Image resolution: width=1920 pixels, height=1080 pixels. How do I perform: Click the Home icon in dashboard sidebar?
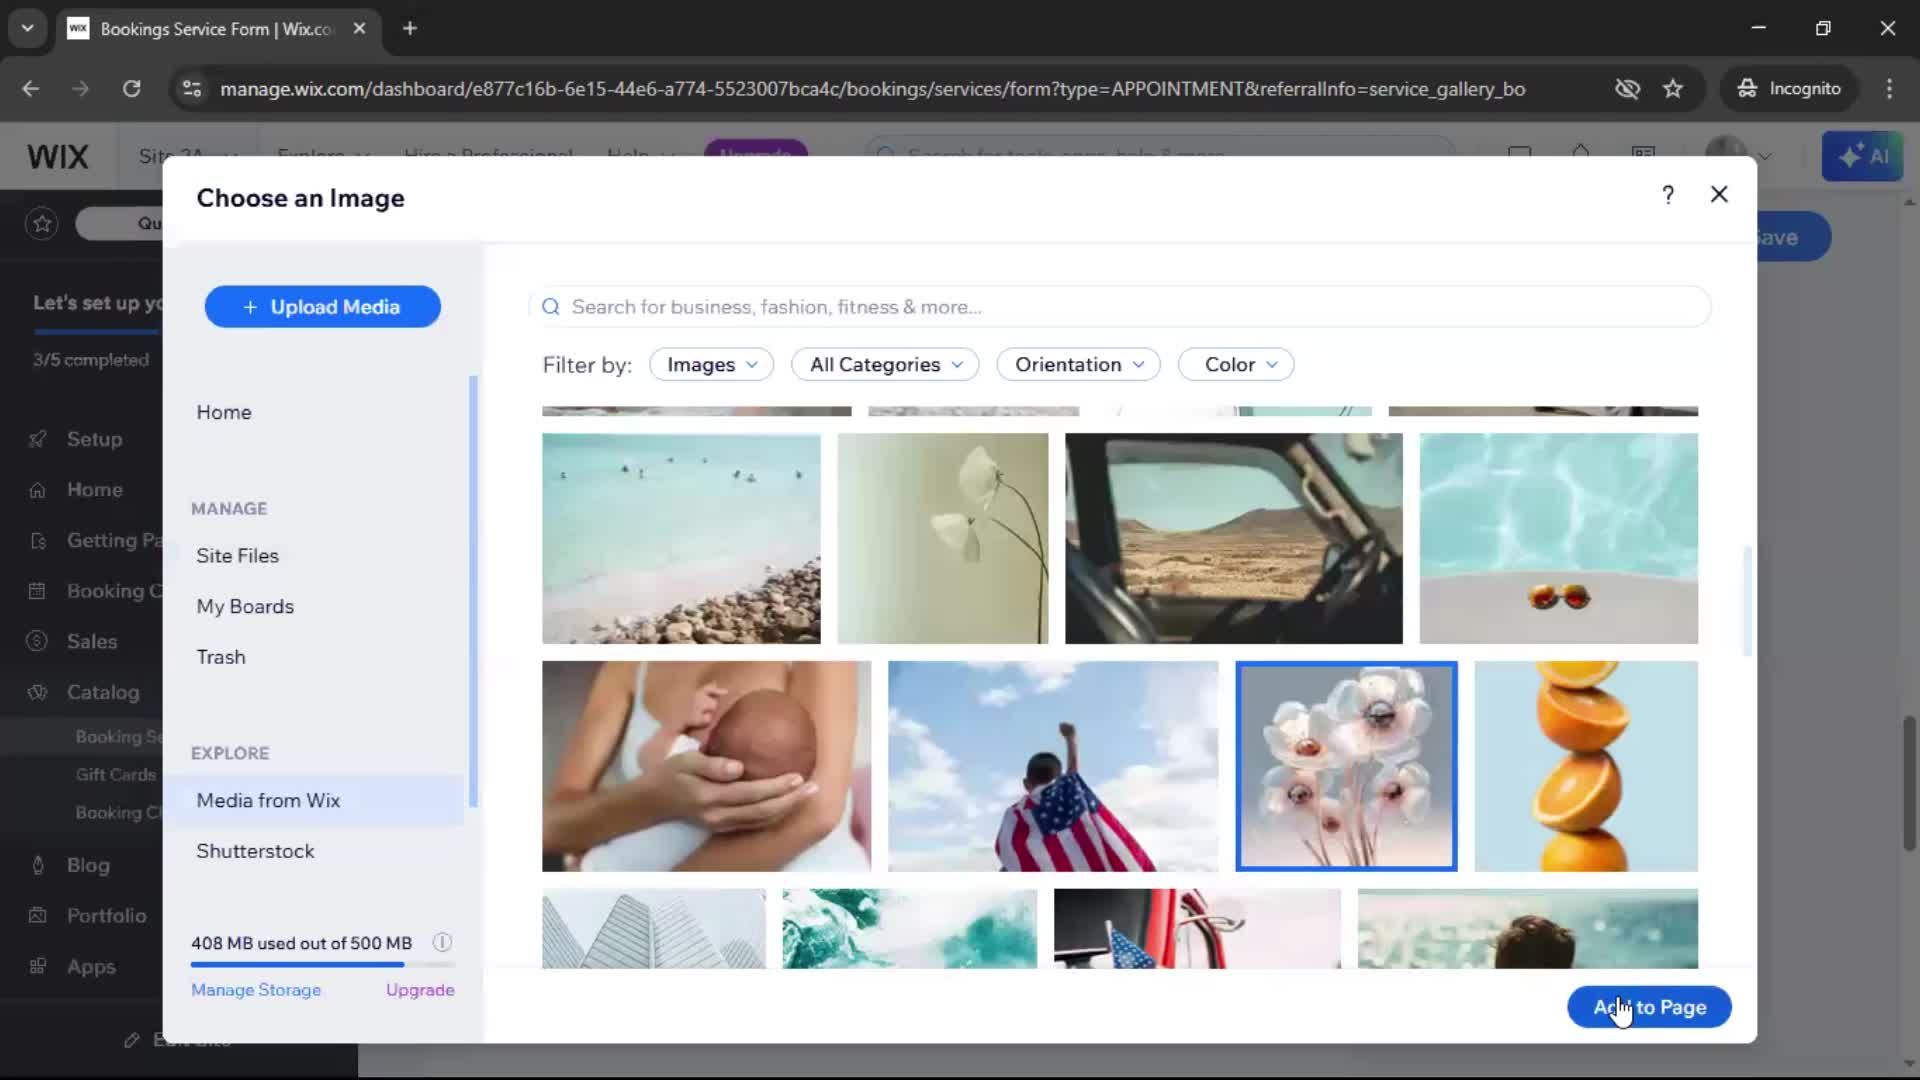(x=38, y=490)
